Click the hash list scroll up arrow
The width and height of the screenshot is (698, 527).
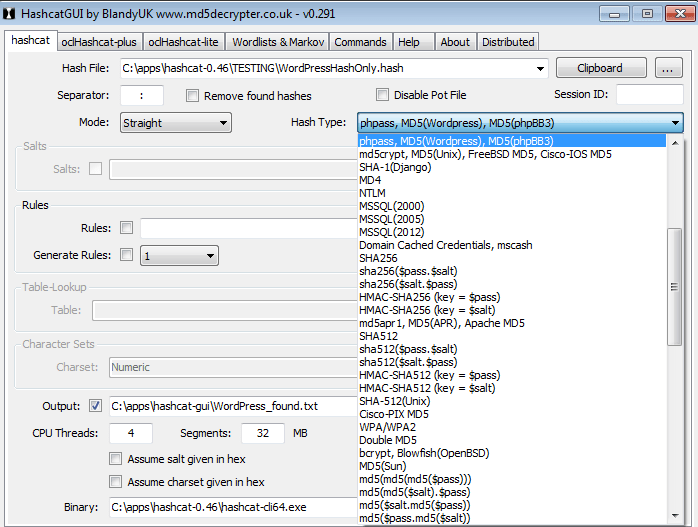(675, 143)
